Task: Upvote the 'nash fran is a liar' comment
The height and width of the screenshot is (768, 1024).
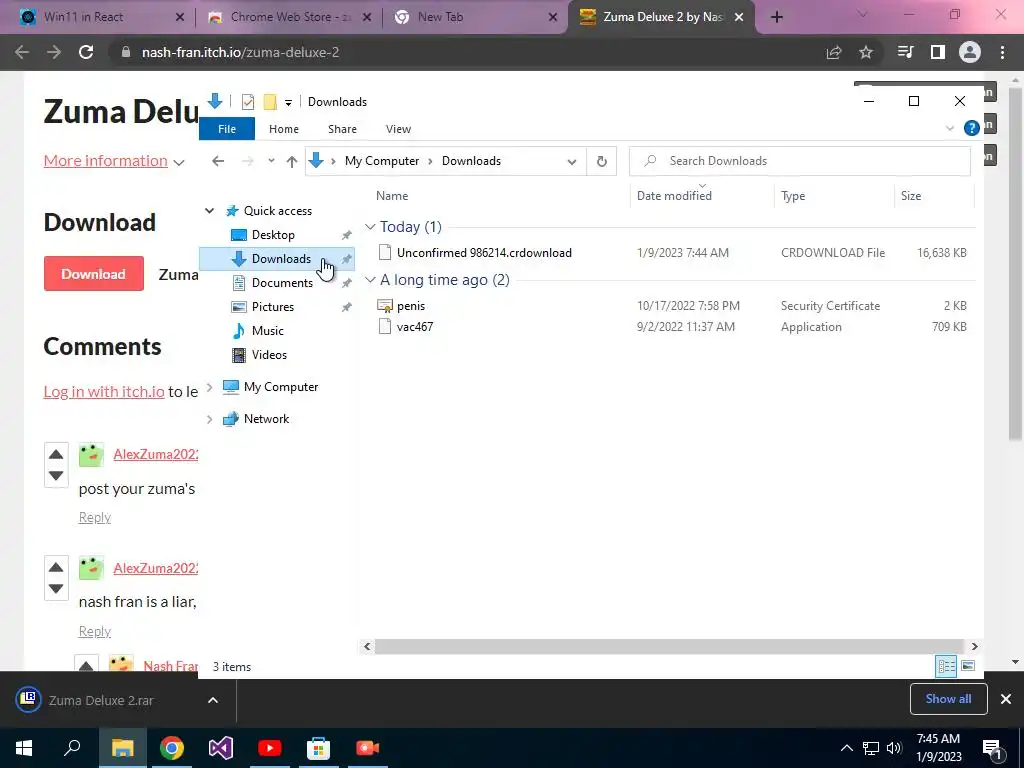Action: coord(56,567)
